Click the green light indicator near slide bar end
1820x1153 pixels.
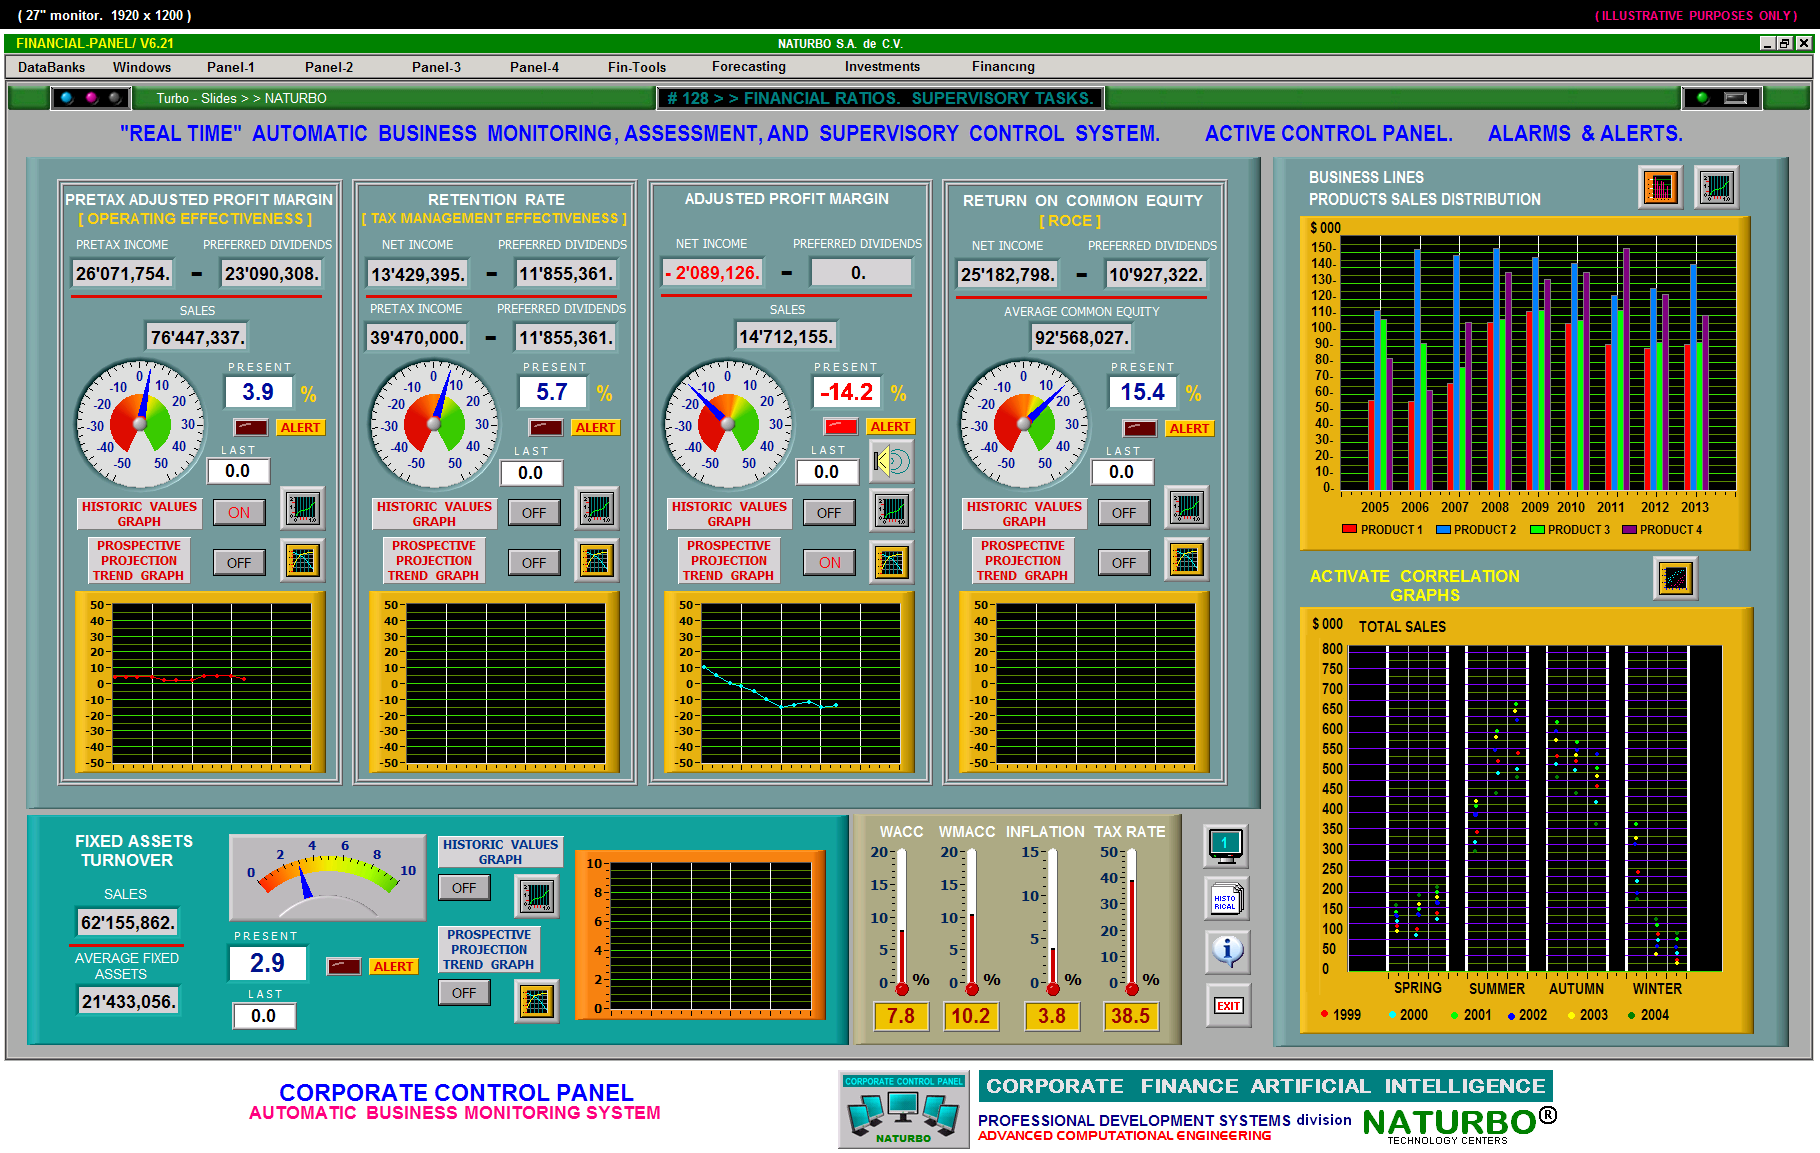click(1703, 98)
